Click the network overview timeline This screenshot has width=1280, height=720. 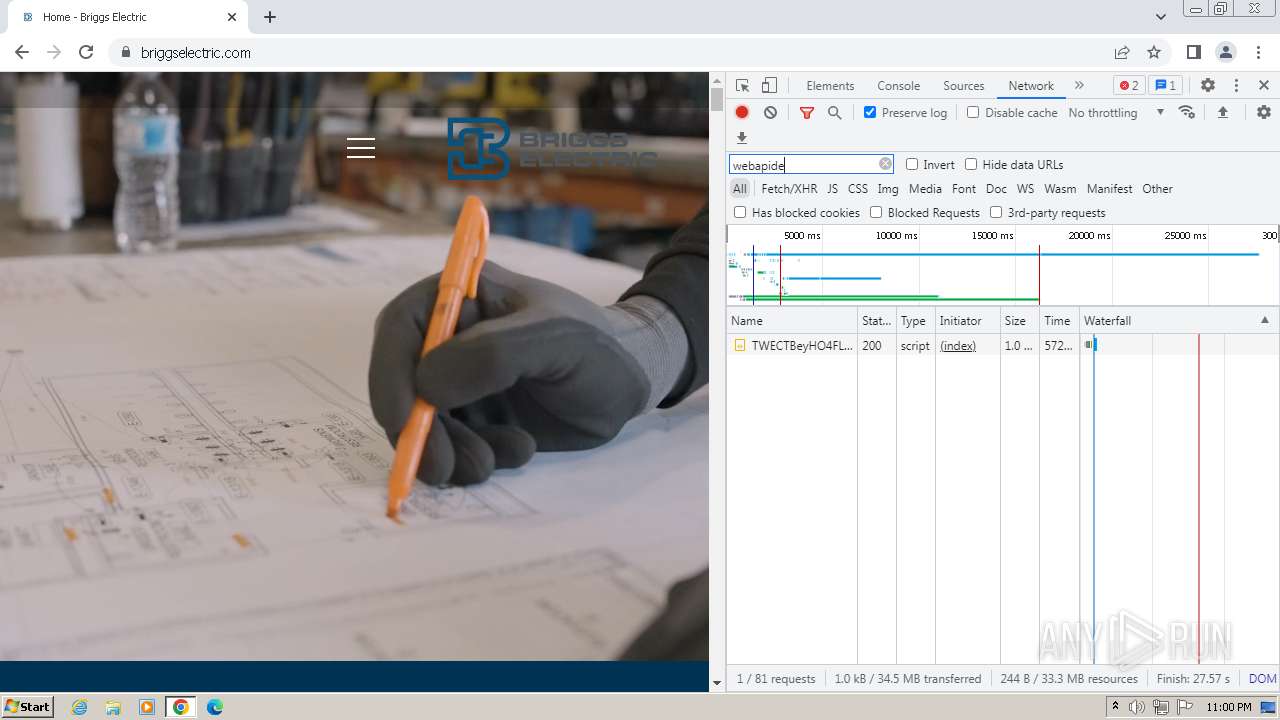(x=1002, y=265)
